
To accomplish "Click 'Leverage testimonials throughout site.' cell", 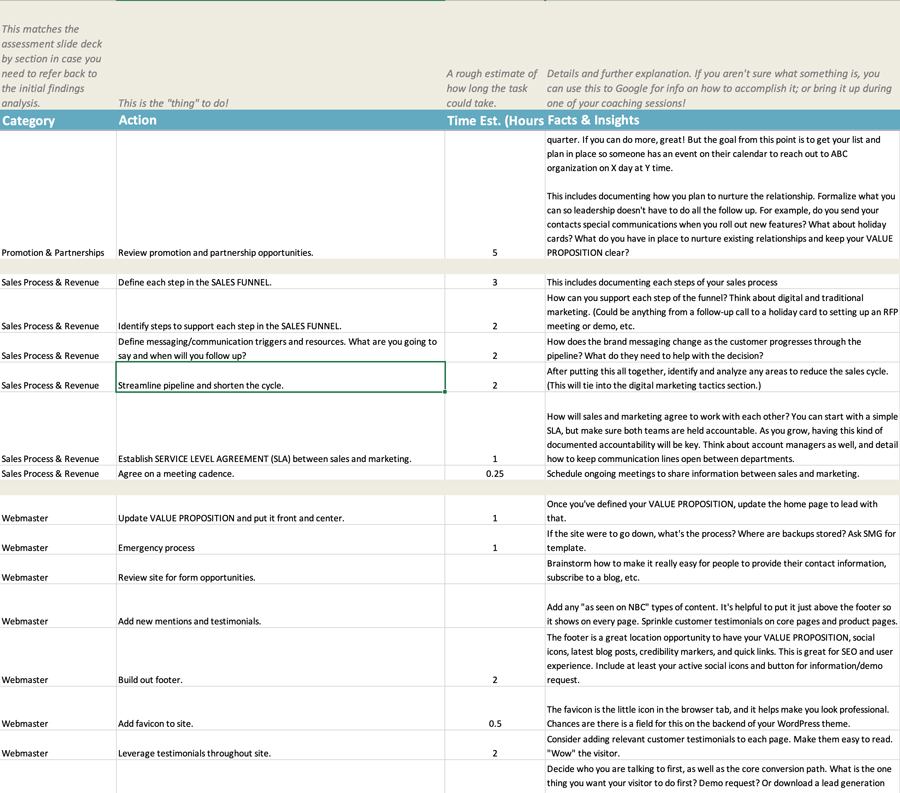I will tap(280, 745).
